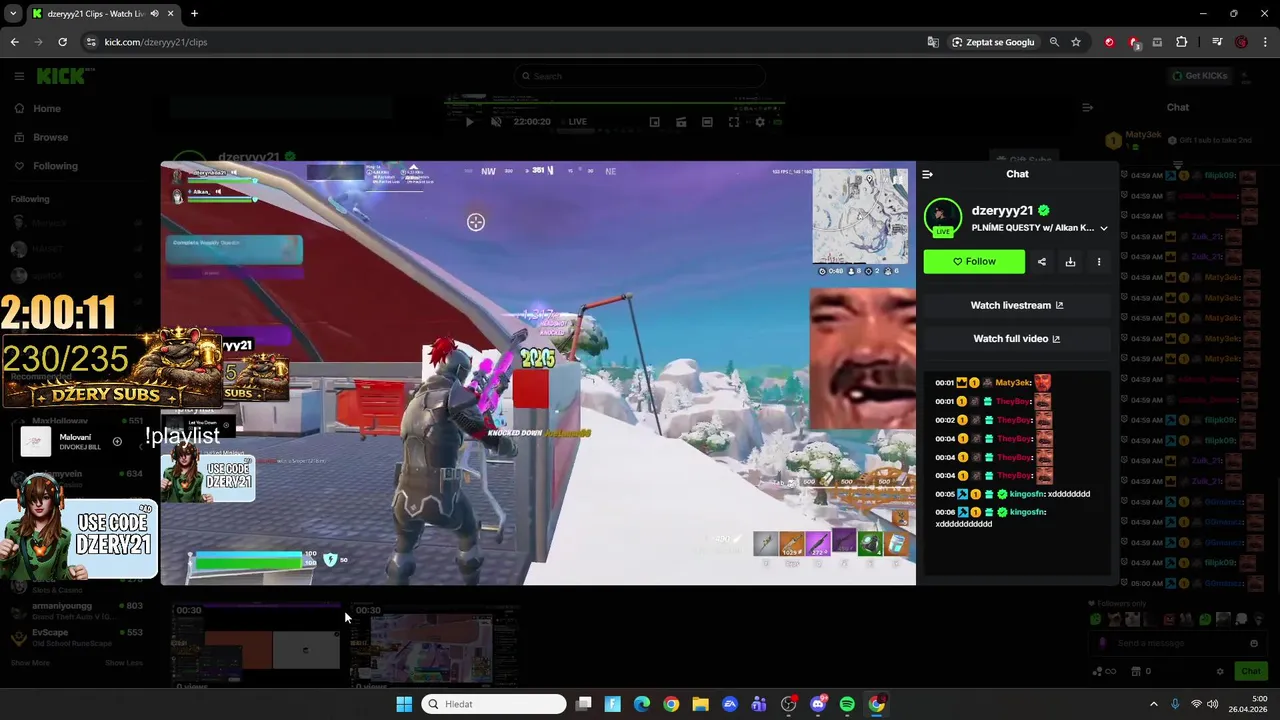The image size is (1280, 720).
Task: Open the Kick logo home link
Action: [x=66, y=76]
